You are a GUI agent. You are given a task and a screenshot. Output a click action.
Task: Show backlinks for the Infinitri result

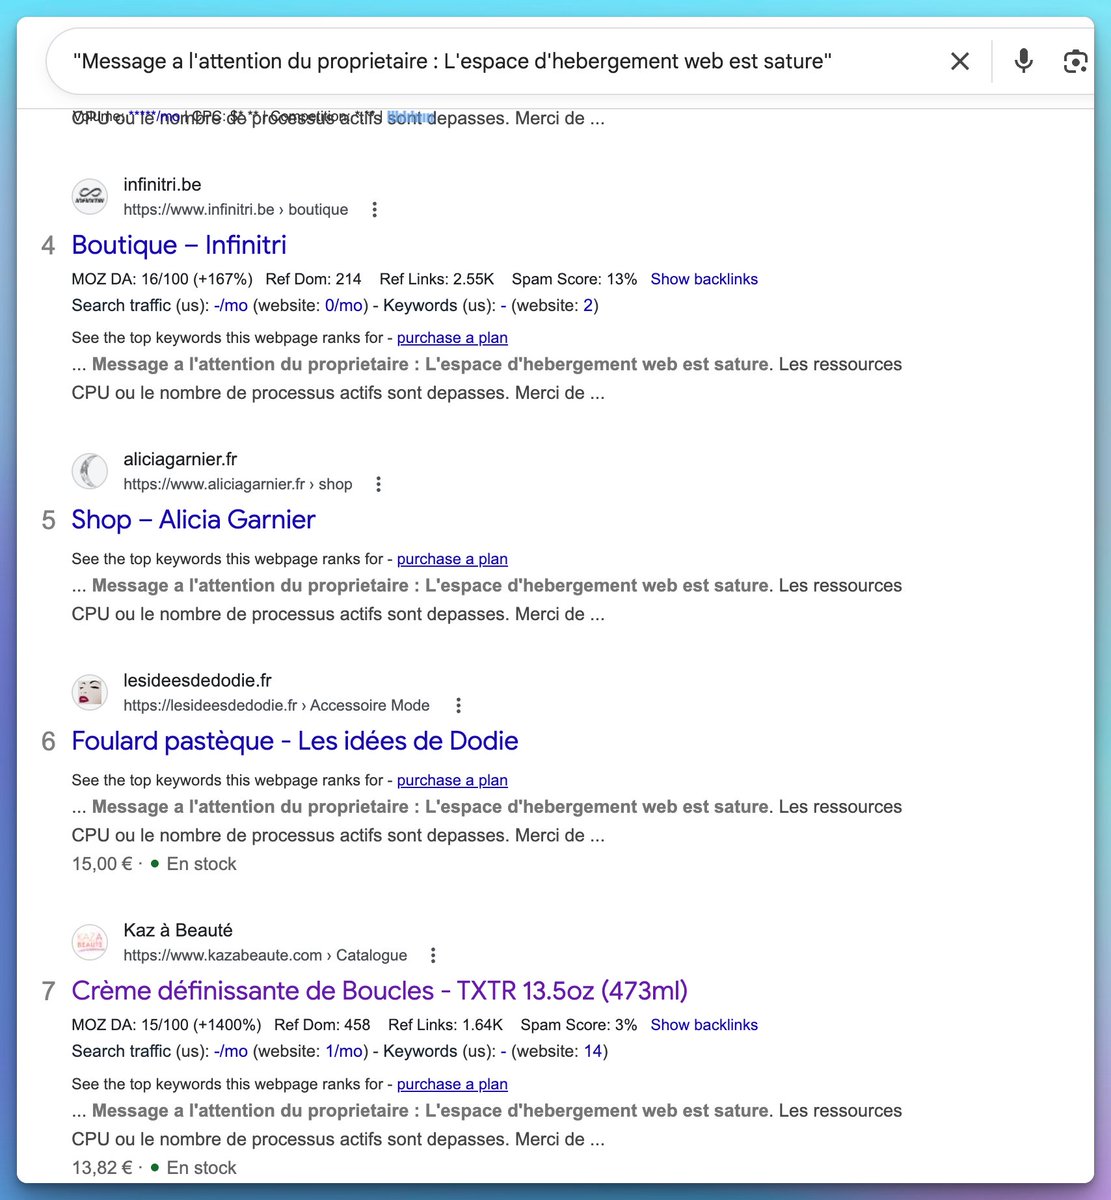704,279
